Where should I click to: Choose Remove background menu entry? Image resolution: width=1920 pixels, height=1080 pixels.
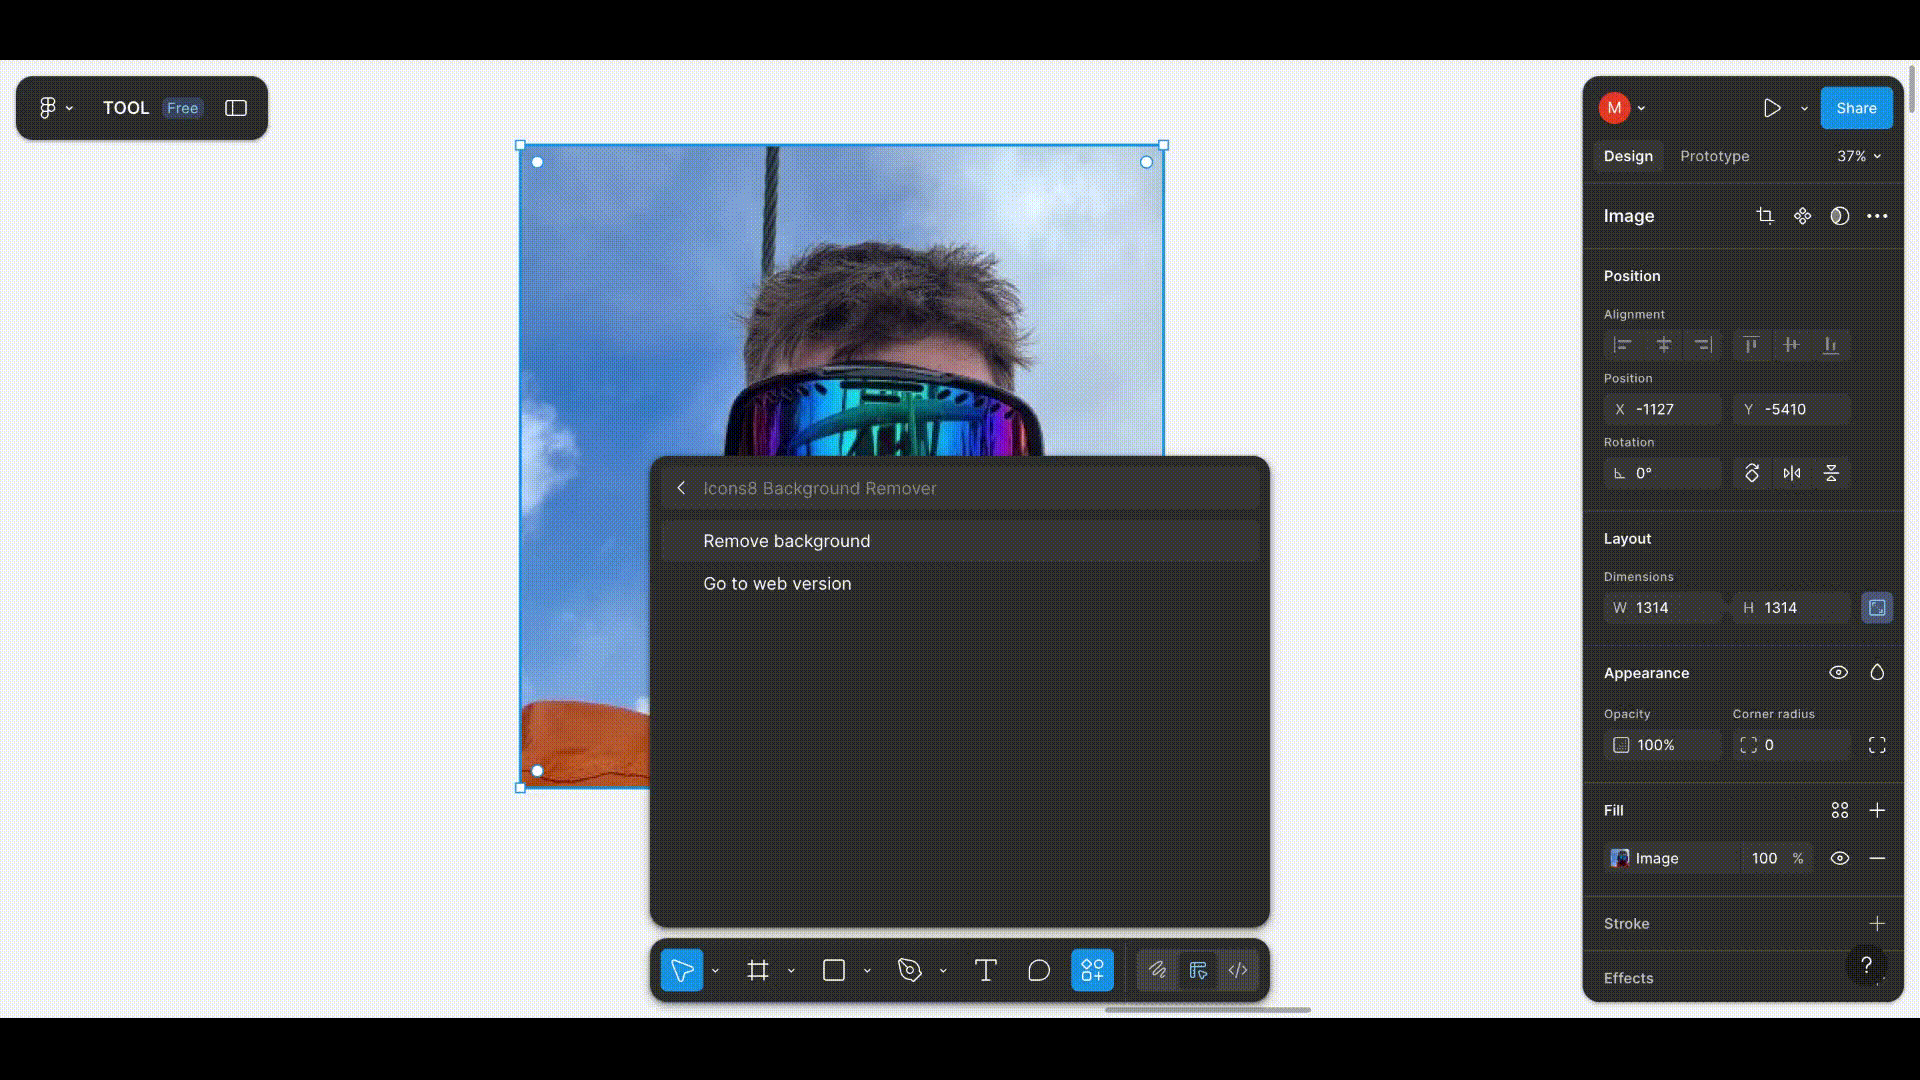pyautogui.click(x=786, y=541)
